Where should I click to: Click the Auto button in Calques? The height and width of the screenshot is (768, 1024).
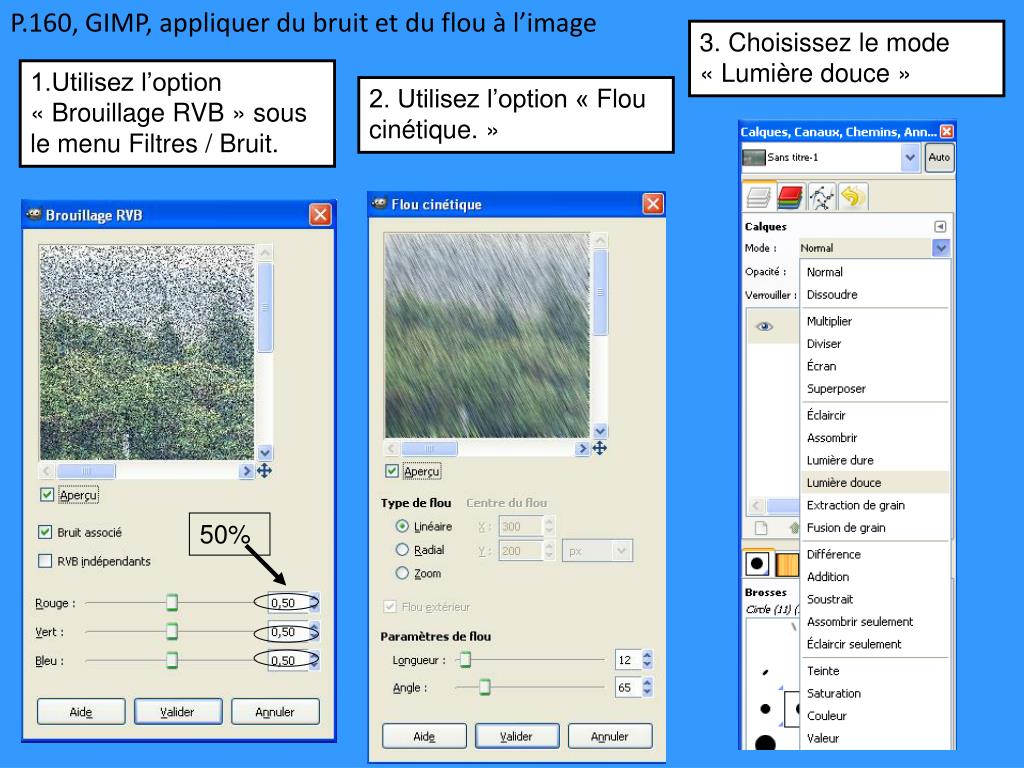click(x=939, y=157)
